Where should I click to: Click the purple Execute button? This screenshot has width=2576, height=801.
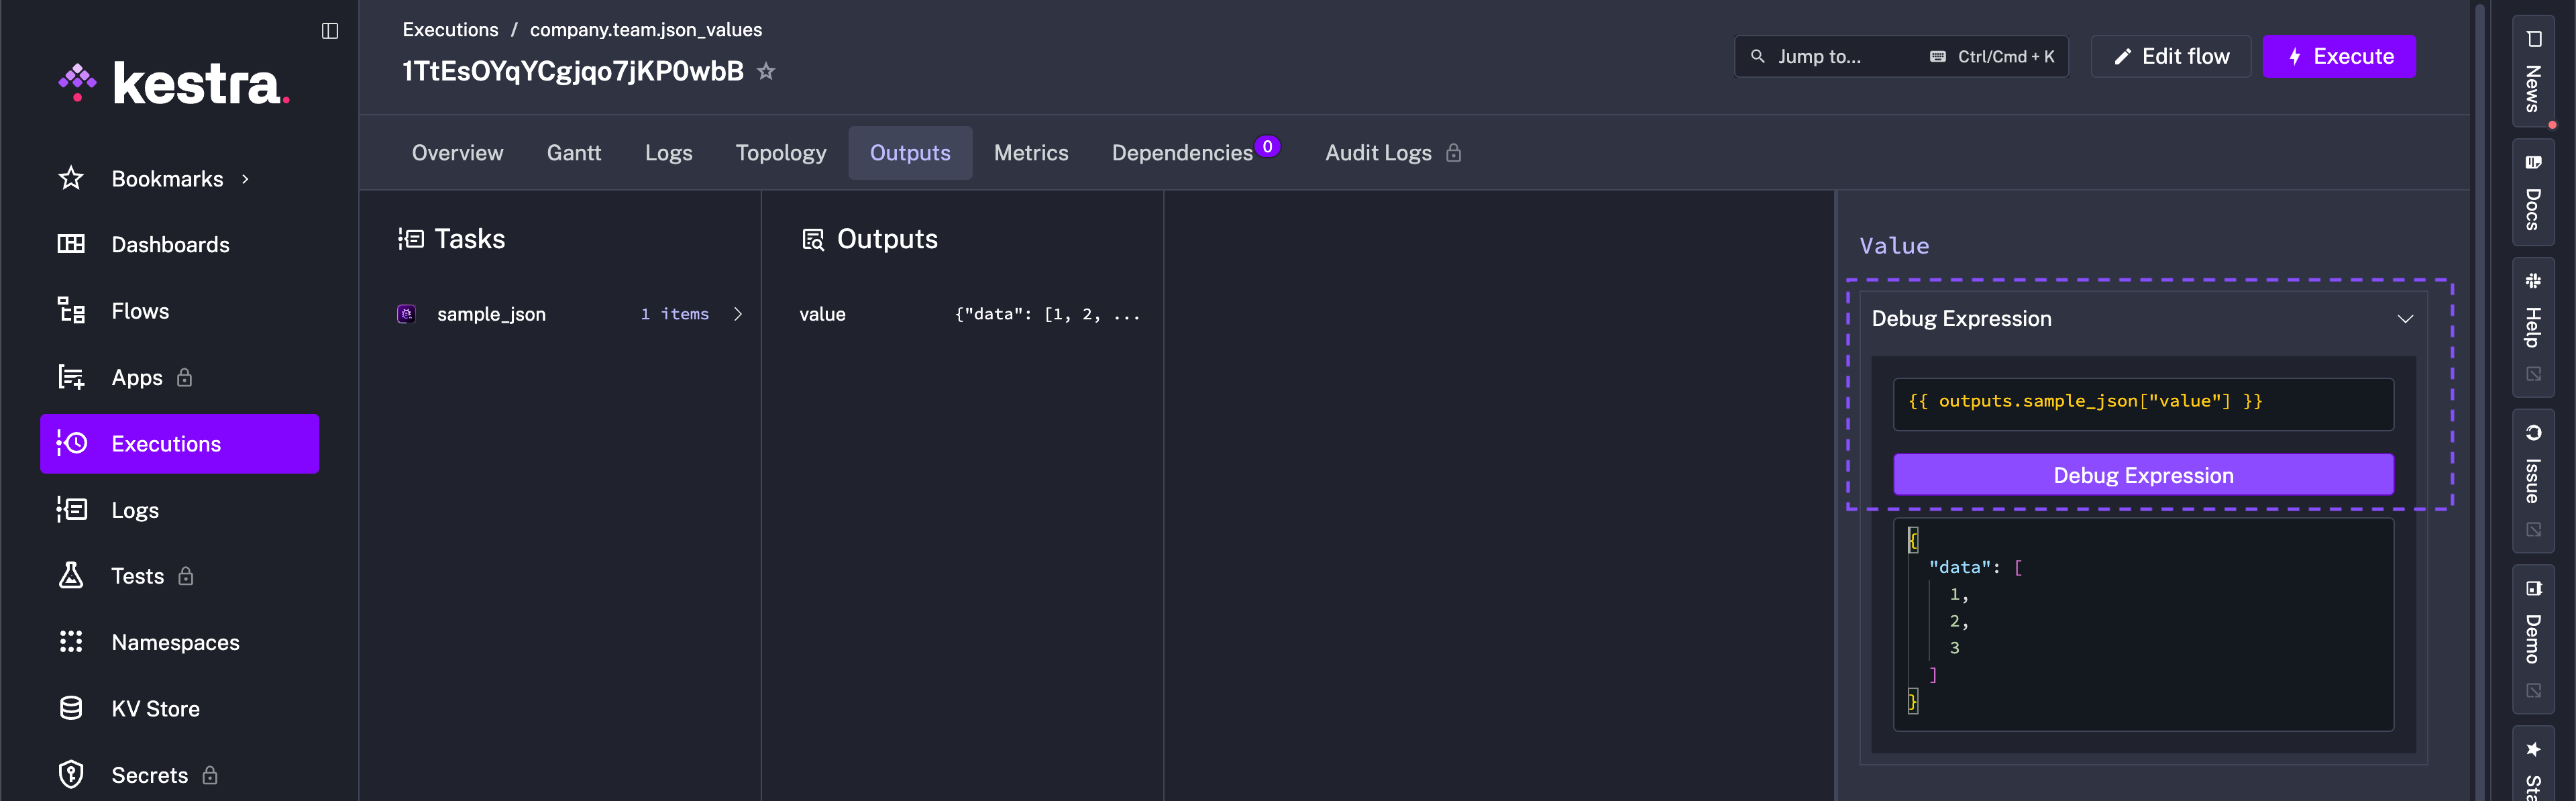(x=2339, y=56)
